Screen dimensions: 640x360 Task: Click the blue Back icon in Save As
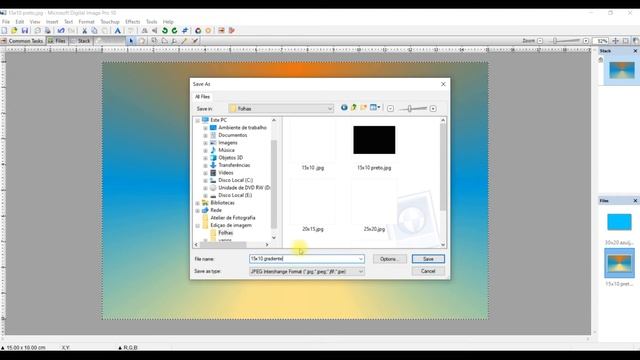[344, 108]
